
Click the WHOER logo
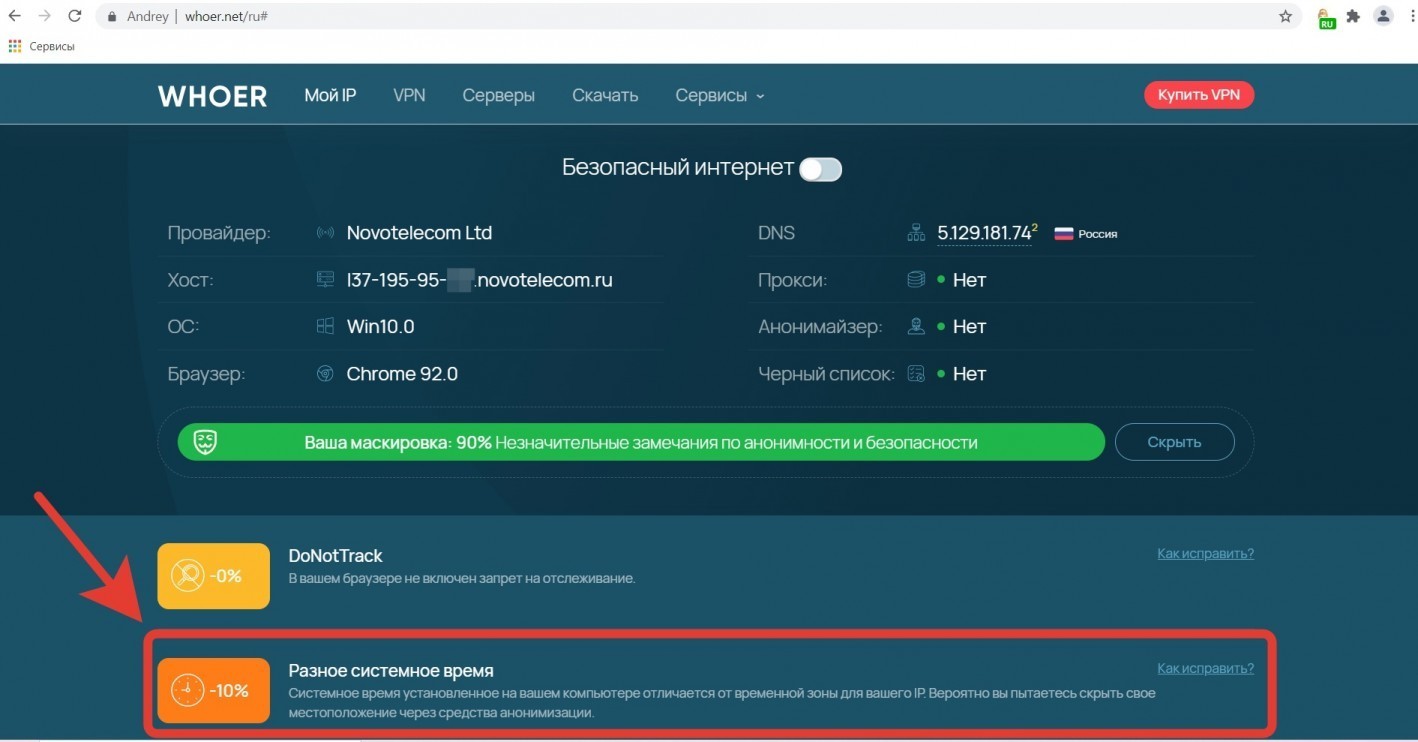pyautogui.click(x=212, y=96)
